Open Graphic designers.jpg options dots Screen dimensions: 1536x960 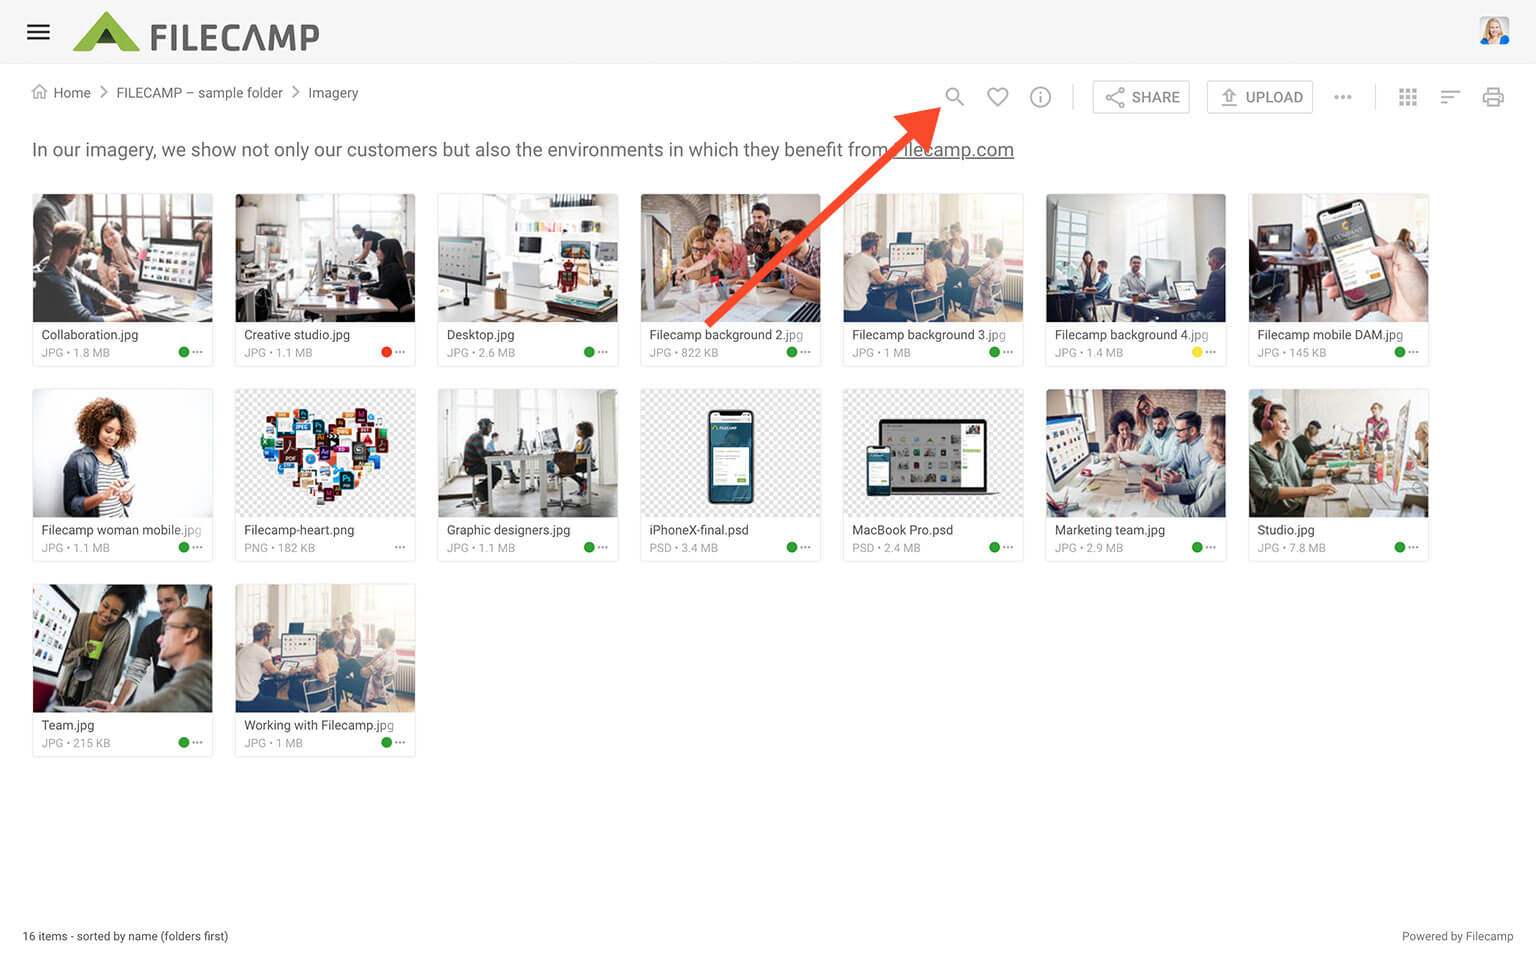[603, 547]
